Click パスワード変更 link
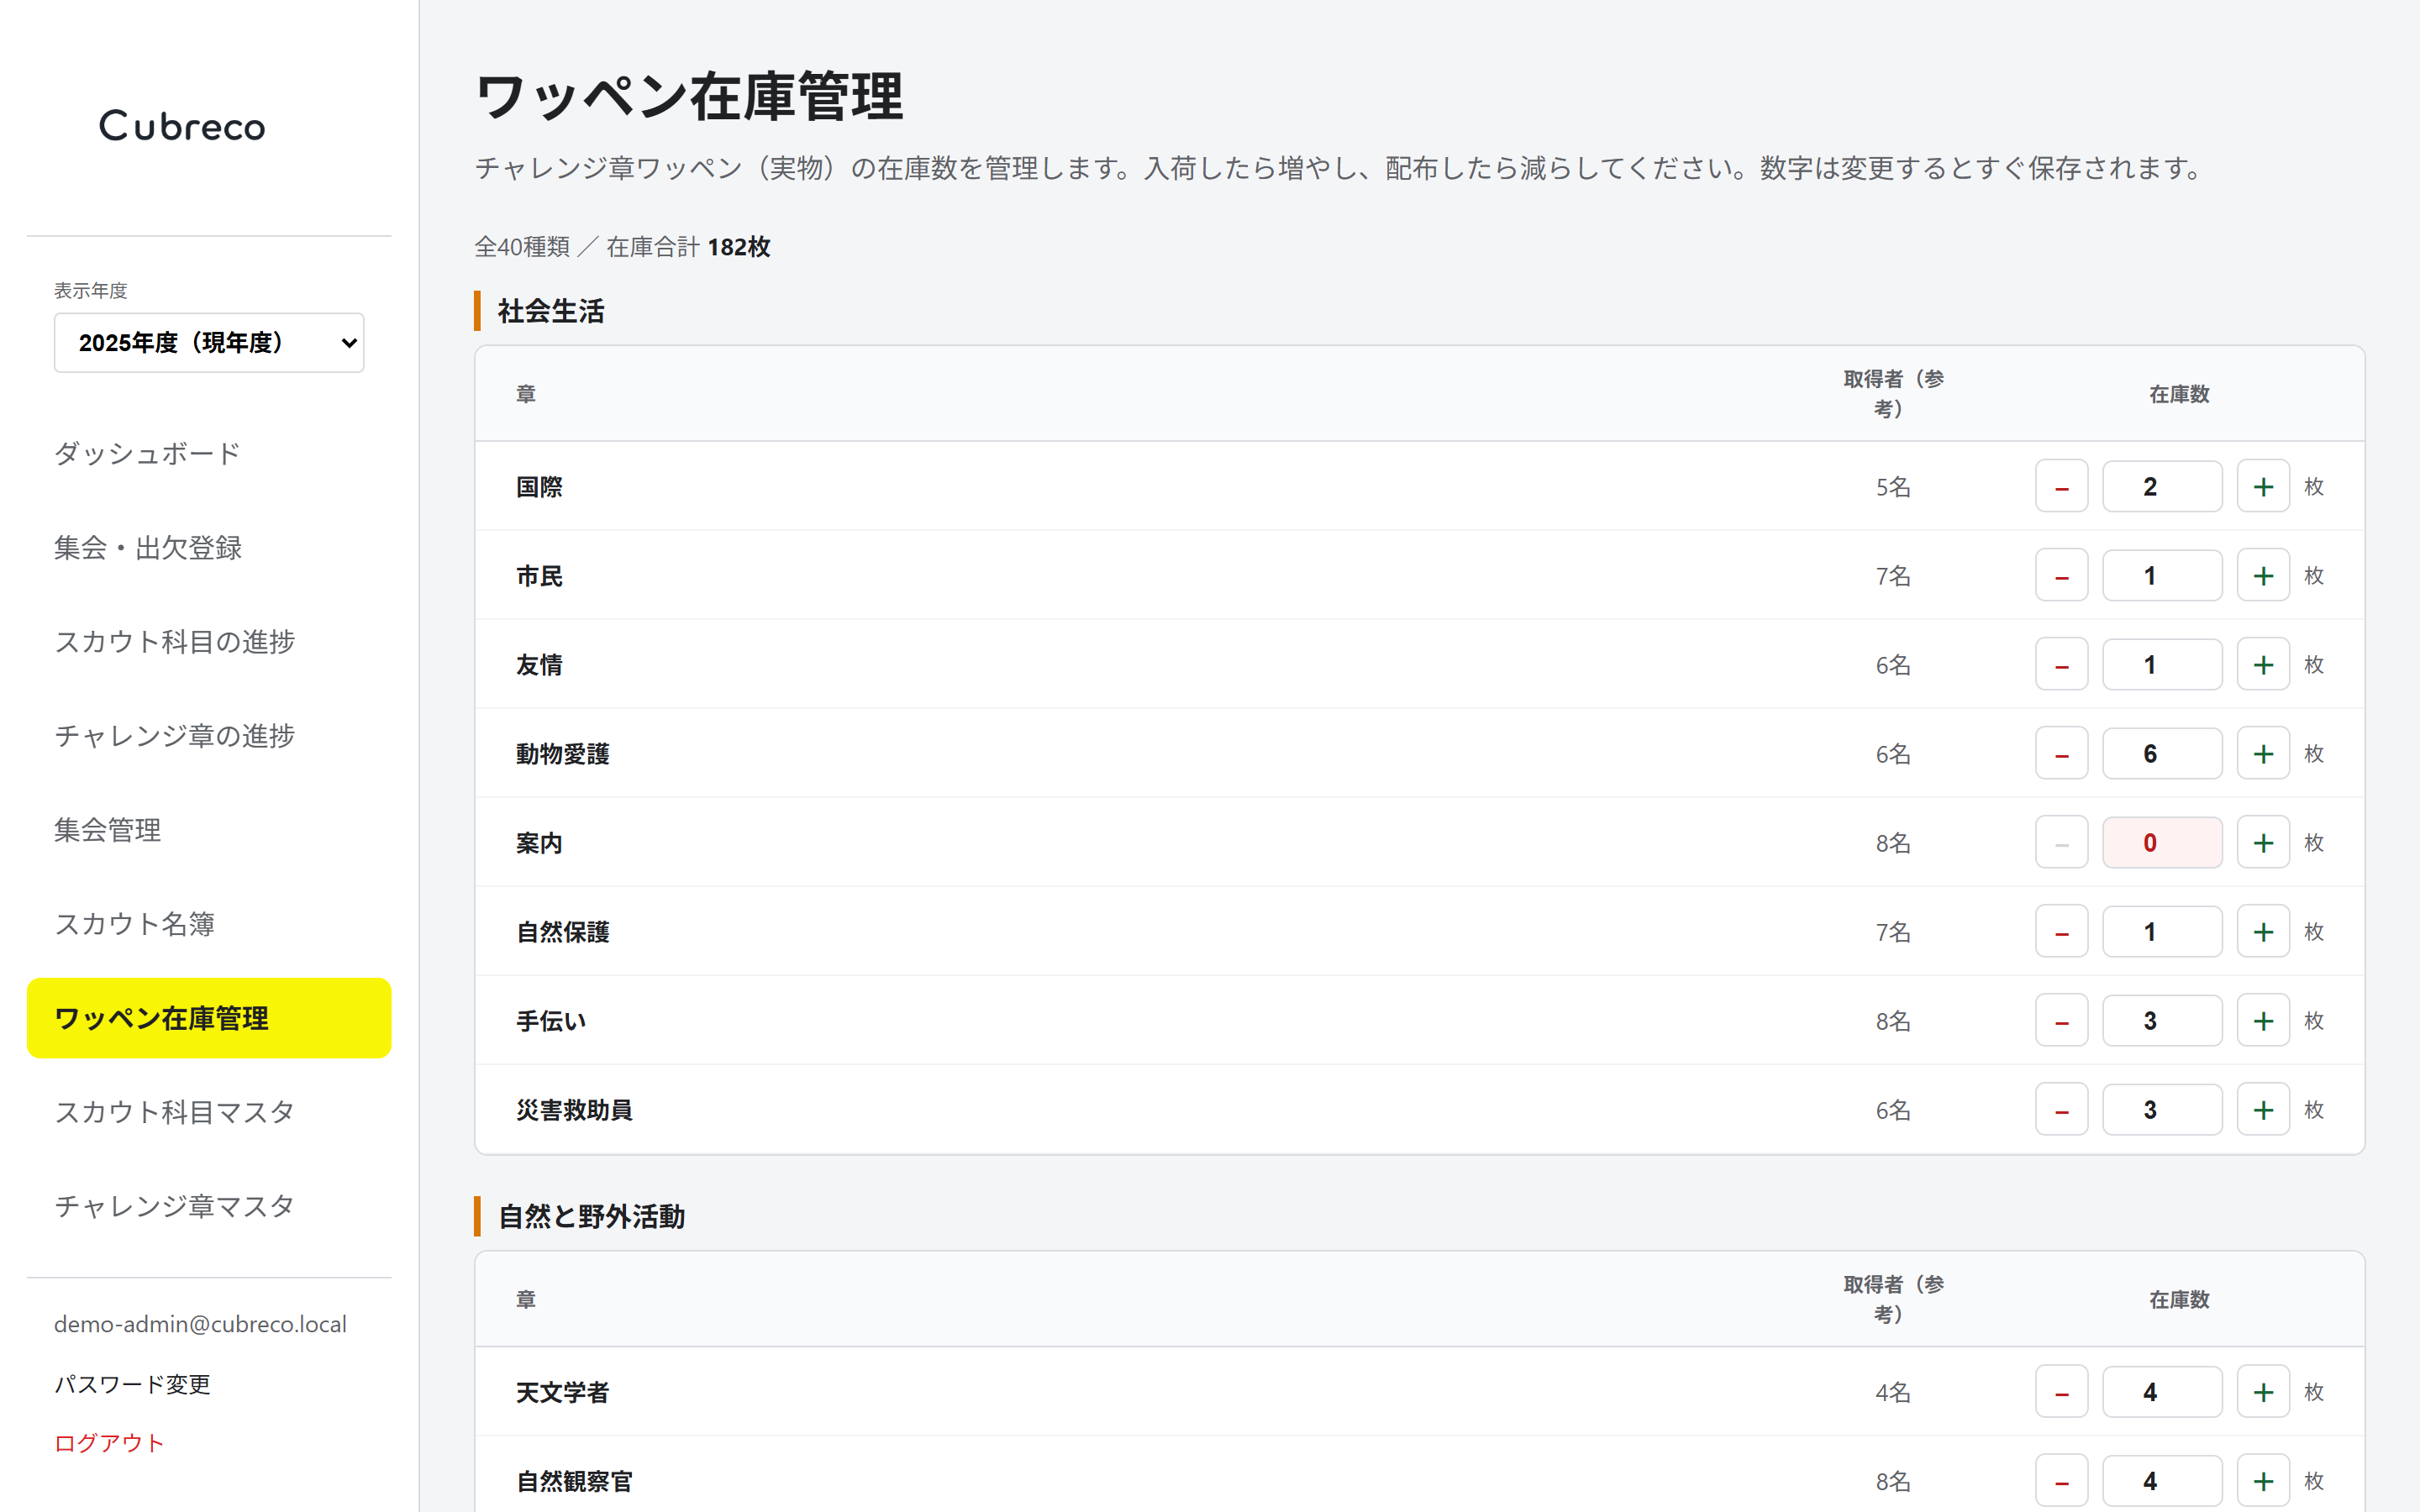Screen dimensions: 2420x1512 (x=132, y=1384)
